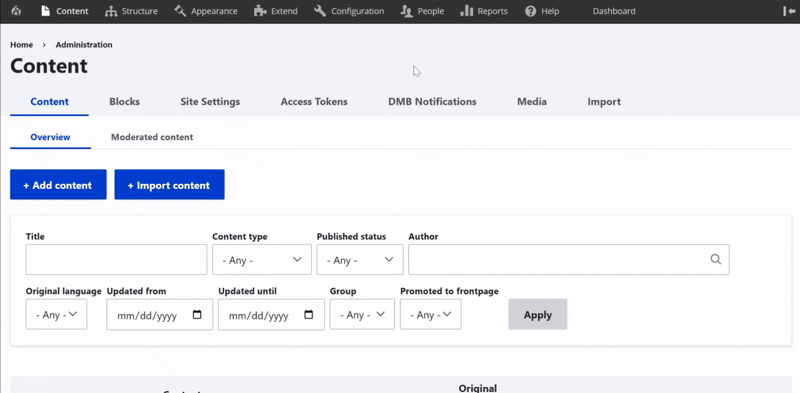Click the Apply filter button
800x393 pixels.
(x=538, y=314)
